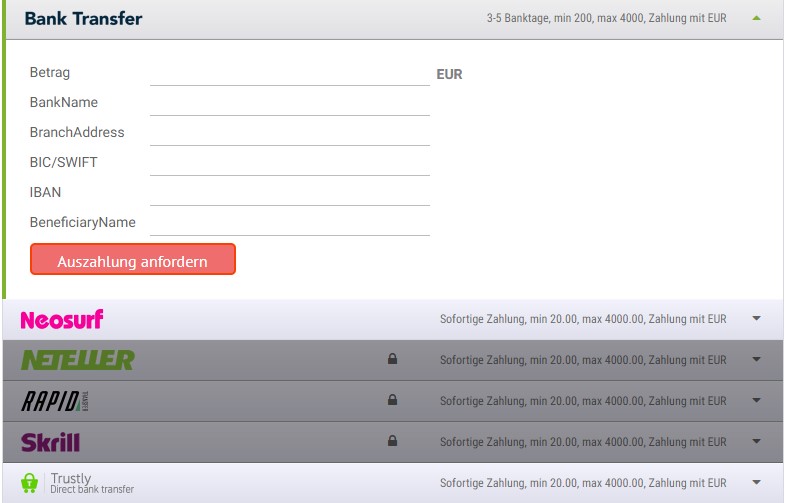Image resolution: width=785 pixels, height=503 pixels.
Task: Focus the BranchAddress input field
Action: (x=290, y=134)
